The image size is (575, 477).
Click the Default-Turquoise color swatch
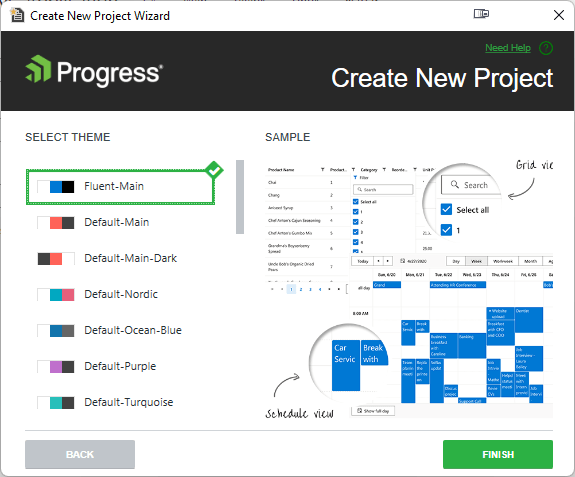56,402
